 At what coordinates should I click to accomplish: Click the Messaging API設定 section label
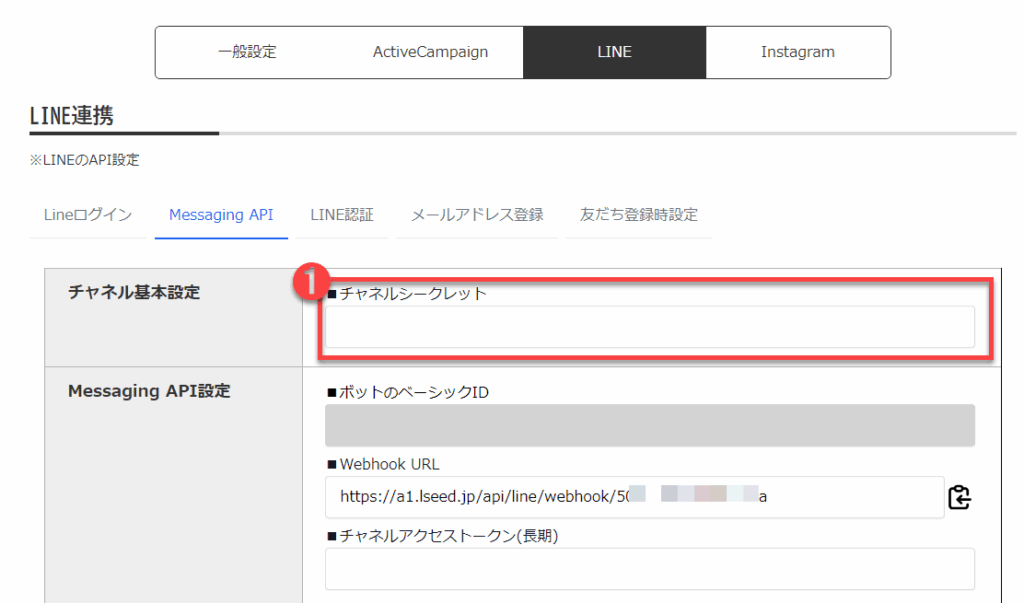click(x=149, y=391)
